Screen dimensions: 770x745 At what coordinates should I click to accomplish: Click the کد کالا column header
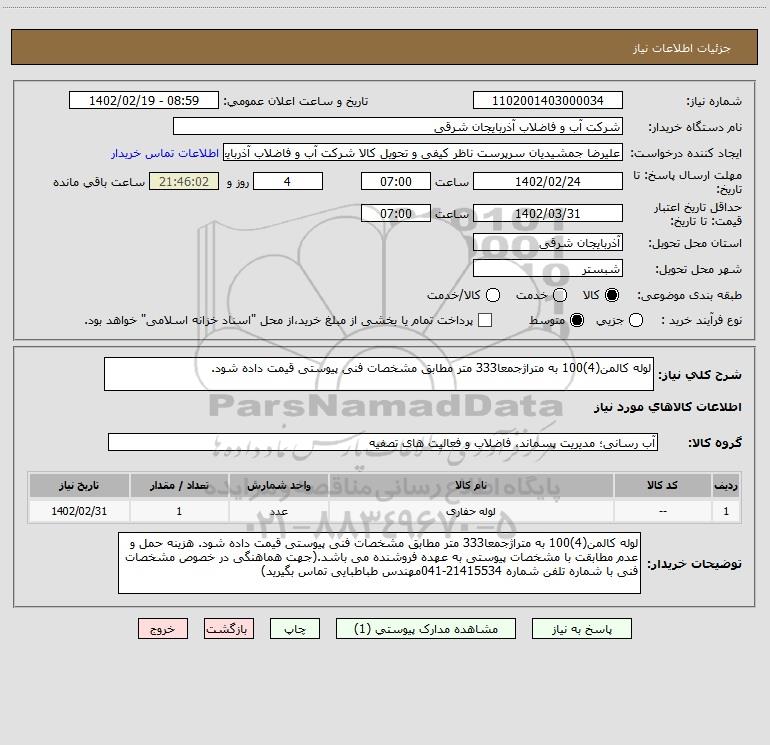point(662,485)
